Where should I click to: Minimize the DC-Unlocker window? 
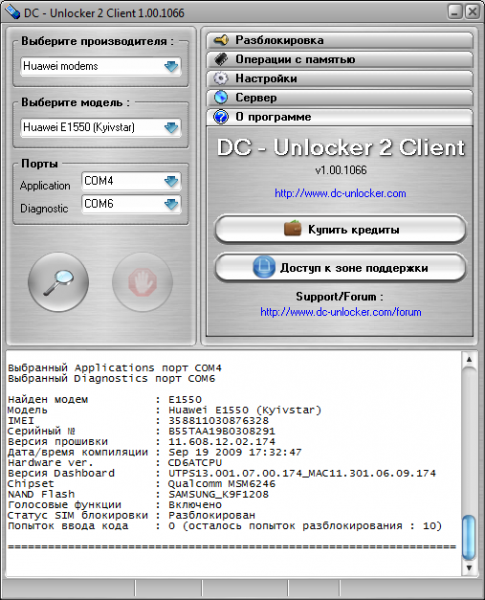(x=455, y=12)
